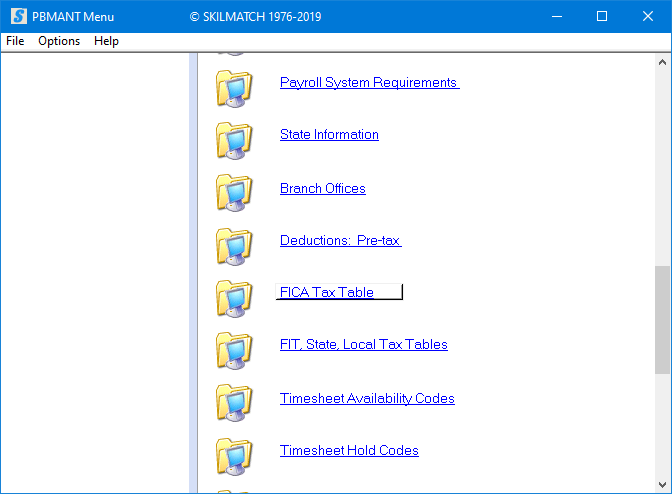Click folder icon beside Payroll System Requirements
The width and height of the screenshot is (672, 494).
(x=234, y=88)
